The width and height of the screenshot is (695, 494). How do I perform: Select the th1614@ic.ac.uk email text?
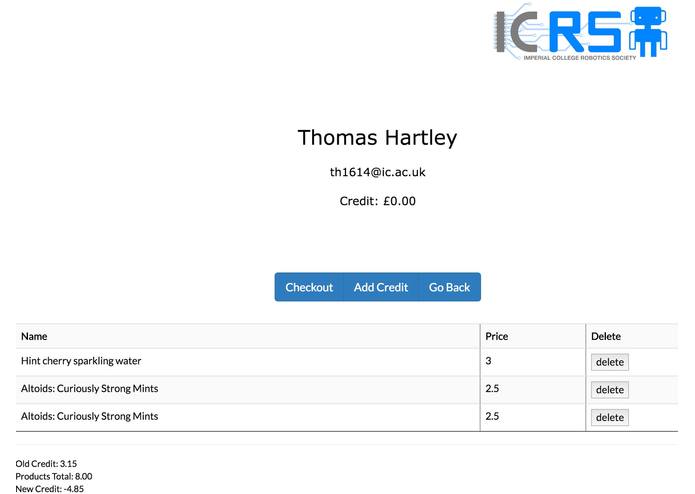(x=377, y=172)
